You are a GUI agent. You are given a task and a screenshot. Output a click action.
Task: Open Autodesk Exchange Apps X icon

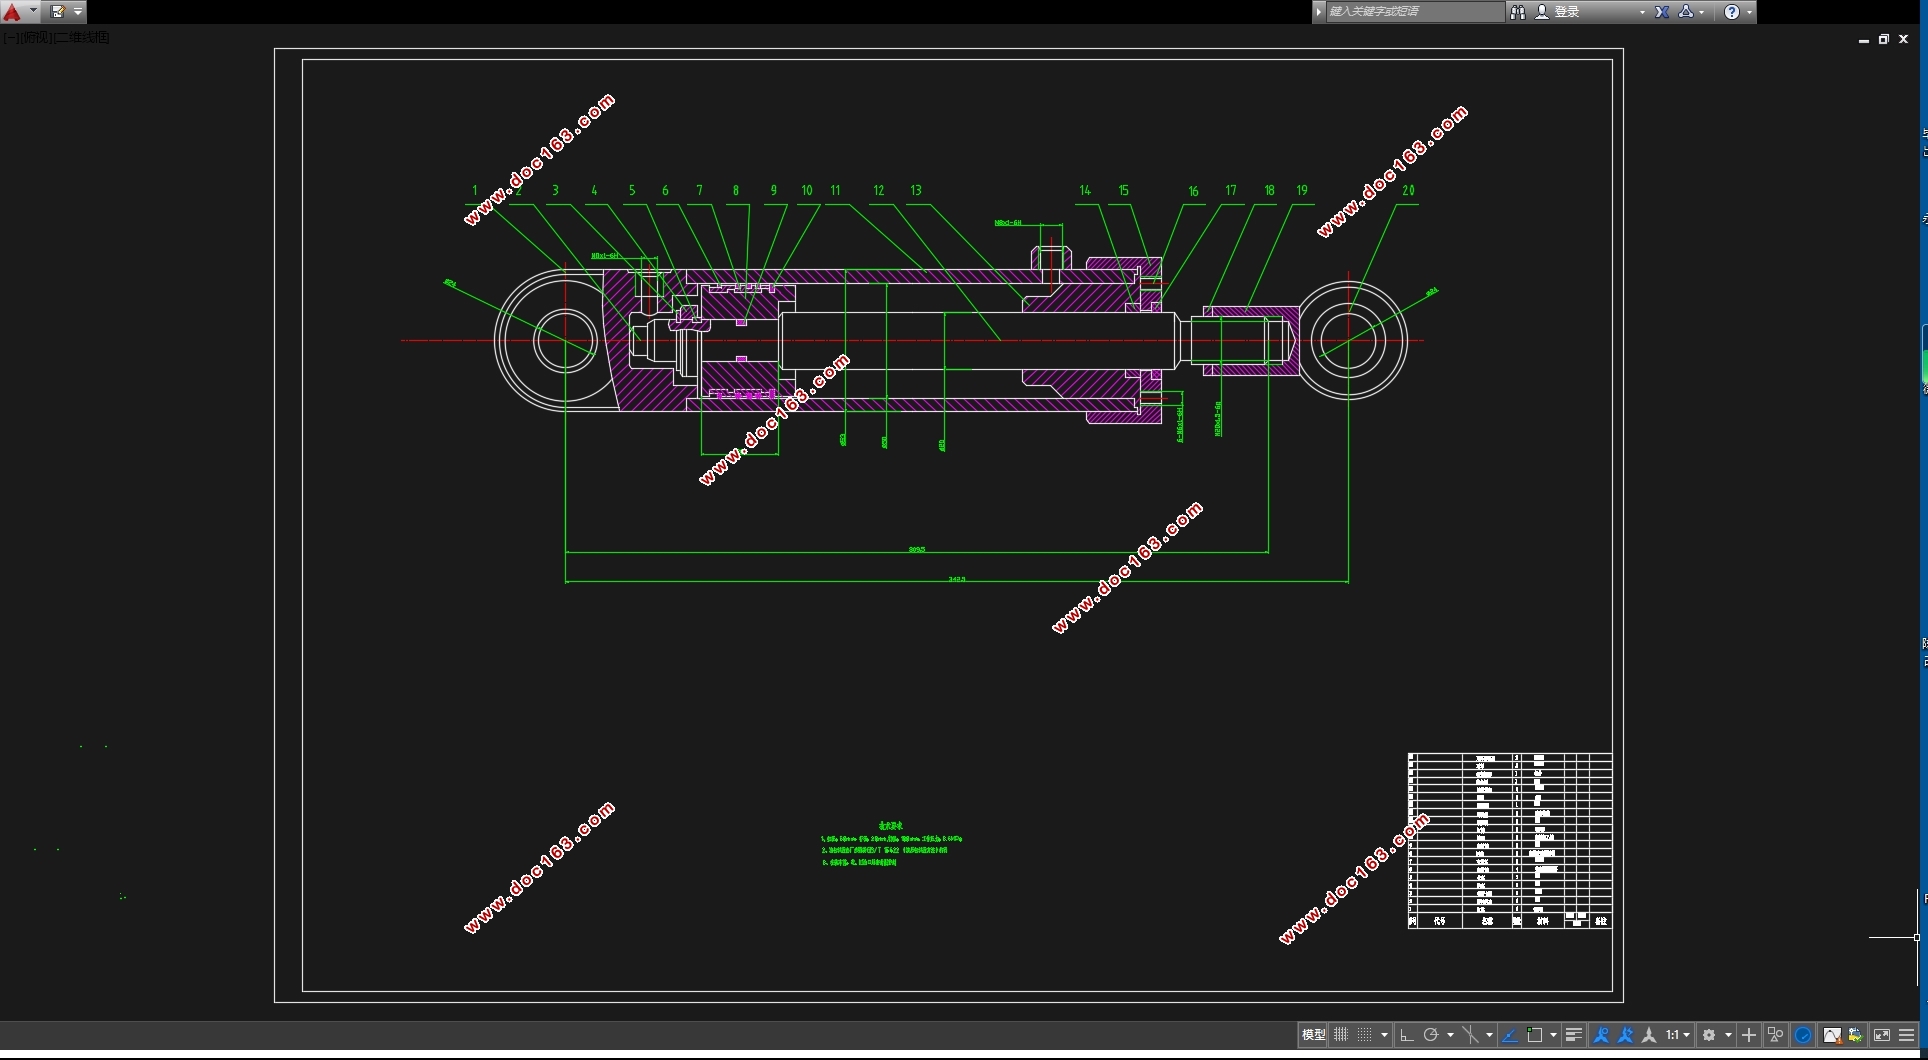pos(1662,12)
